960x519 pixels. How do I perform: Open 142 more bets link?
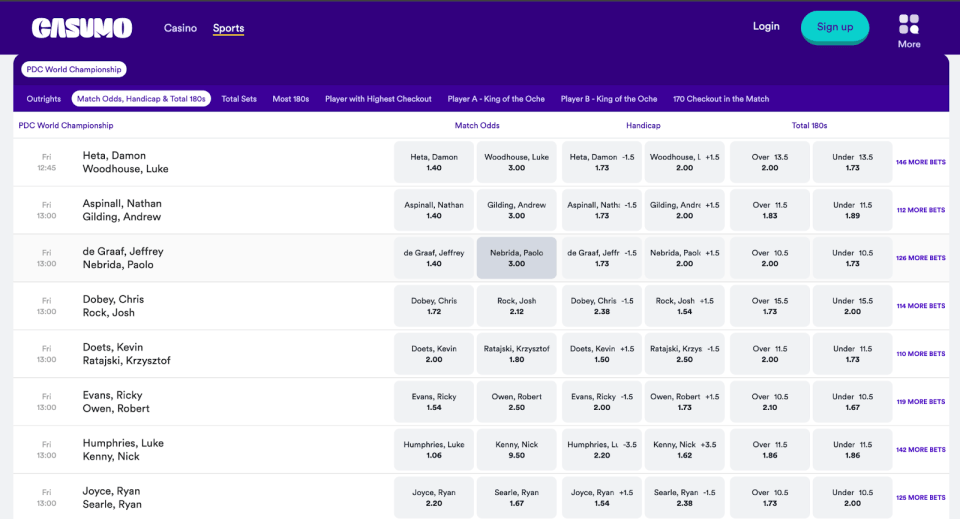pos(921,450)
